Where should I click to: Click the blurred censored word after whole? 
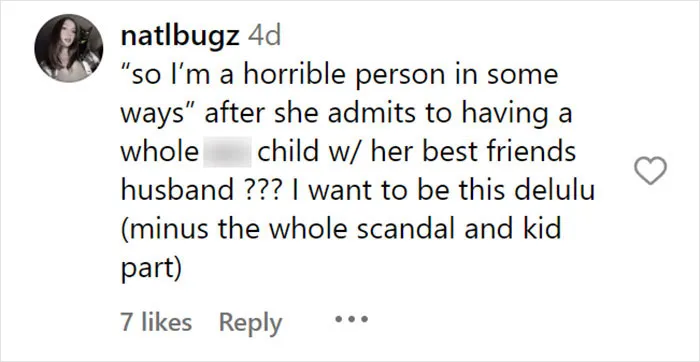[227, 152]
